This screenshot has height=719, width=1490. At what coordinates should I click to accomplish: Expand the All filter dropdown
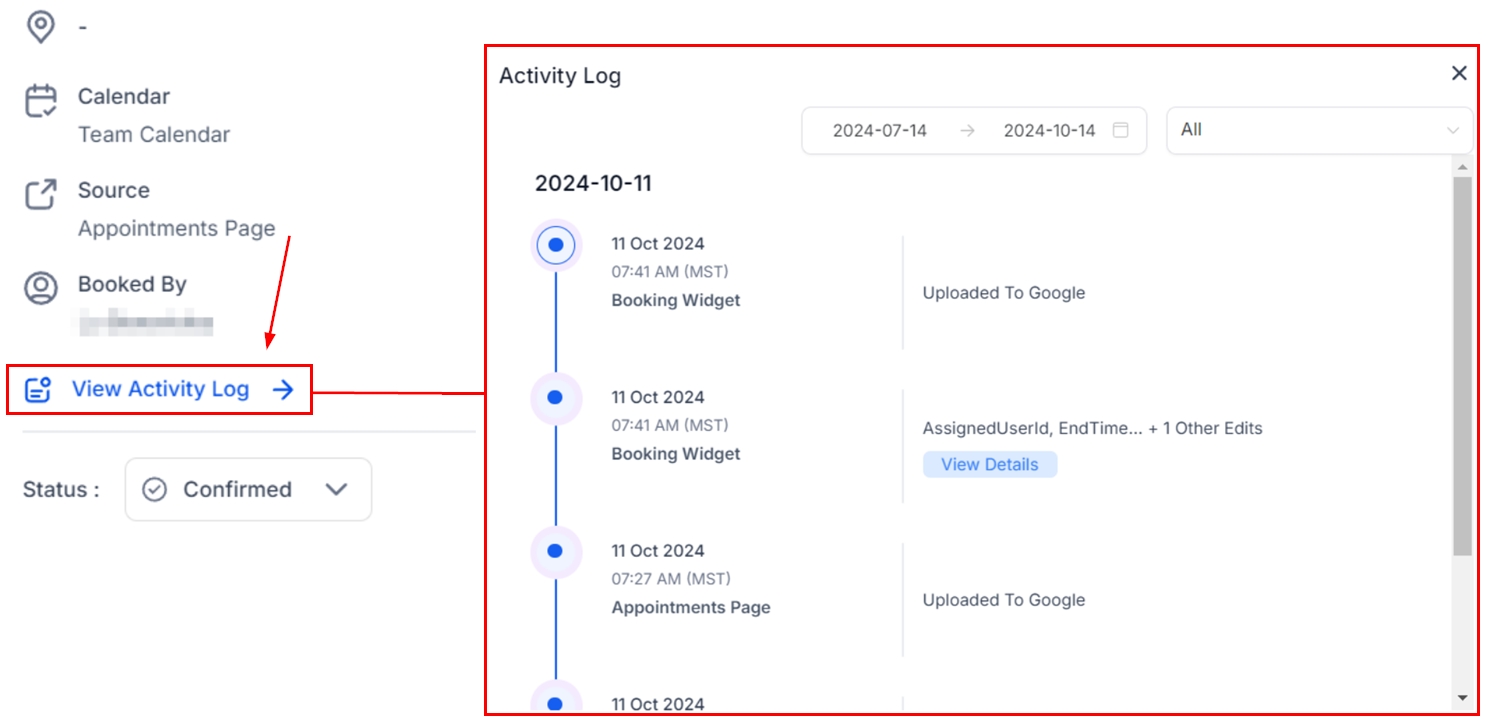click(1319, 130)
